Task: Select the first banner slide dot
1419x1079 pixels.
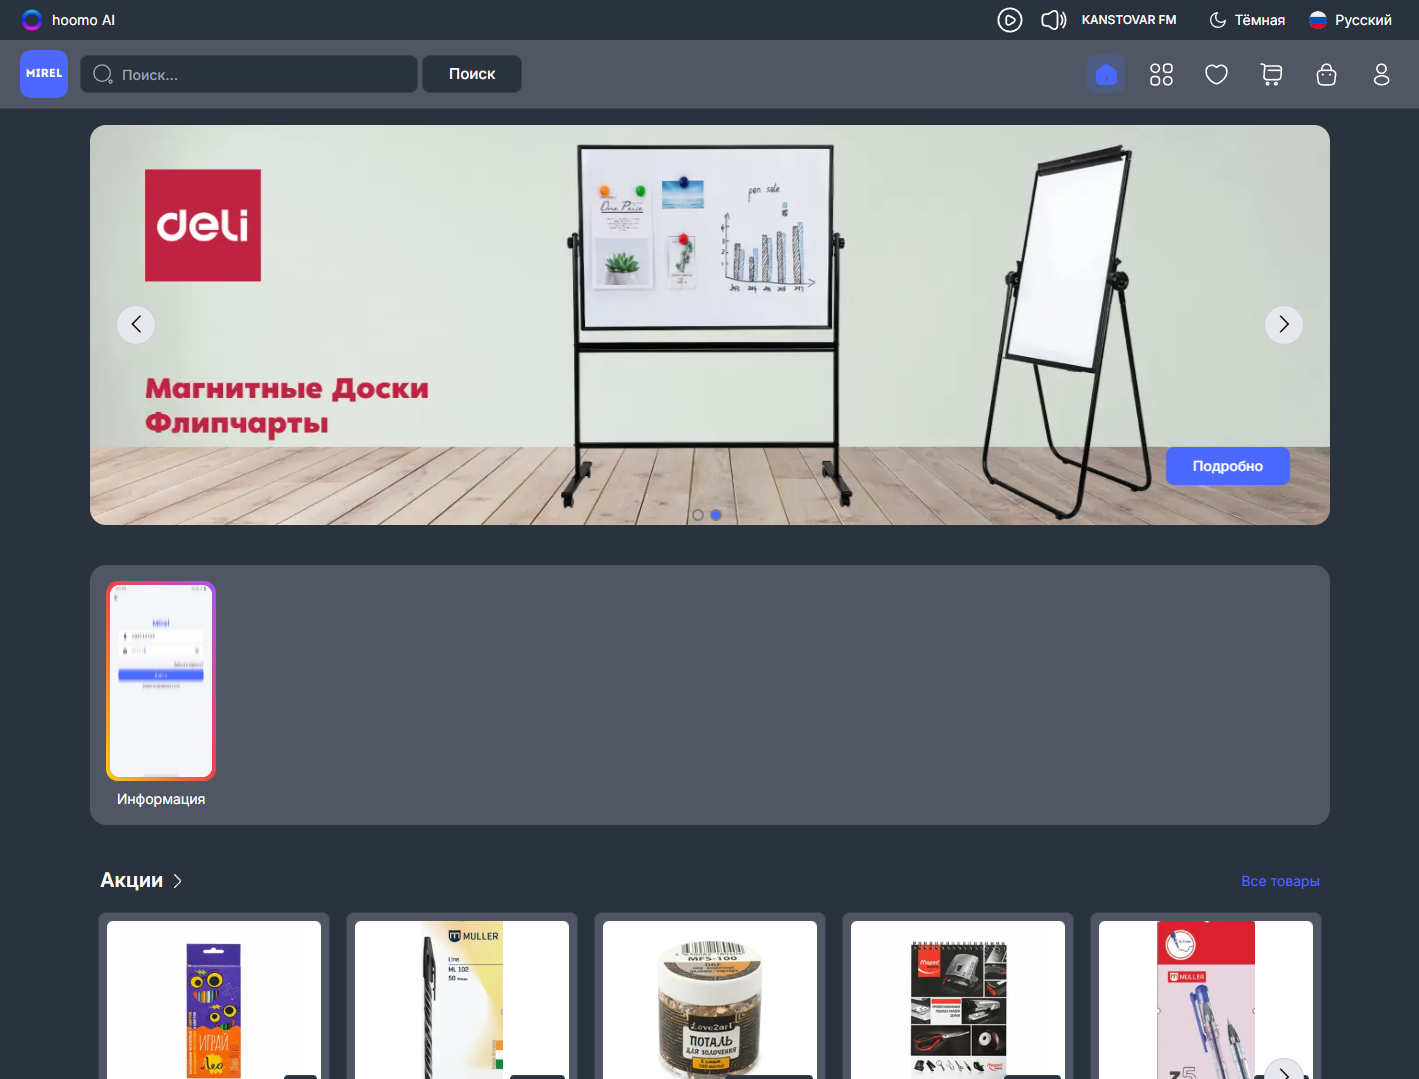Action: (x=698, y=515)
